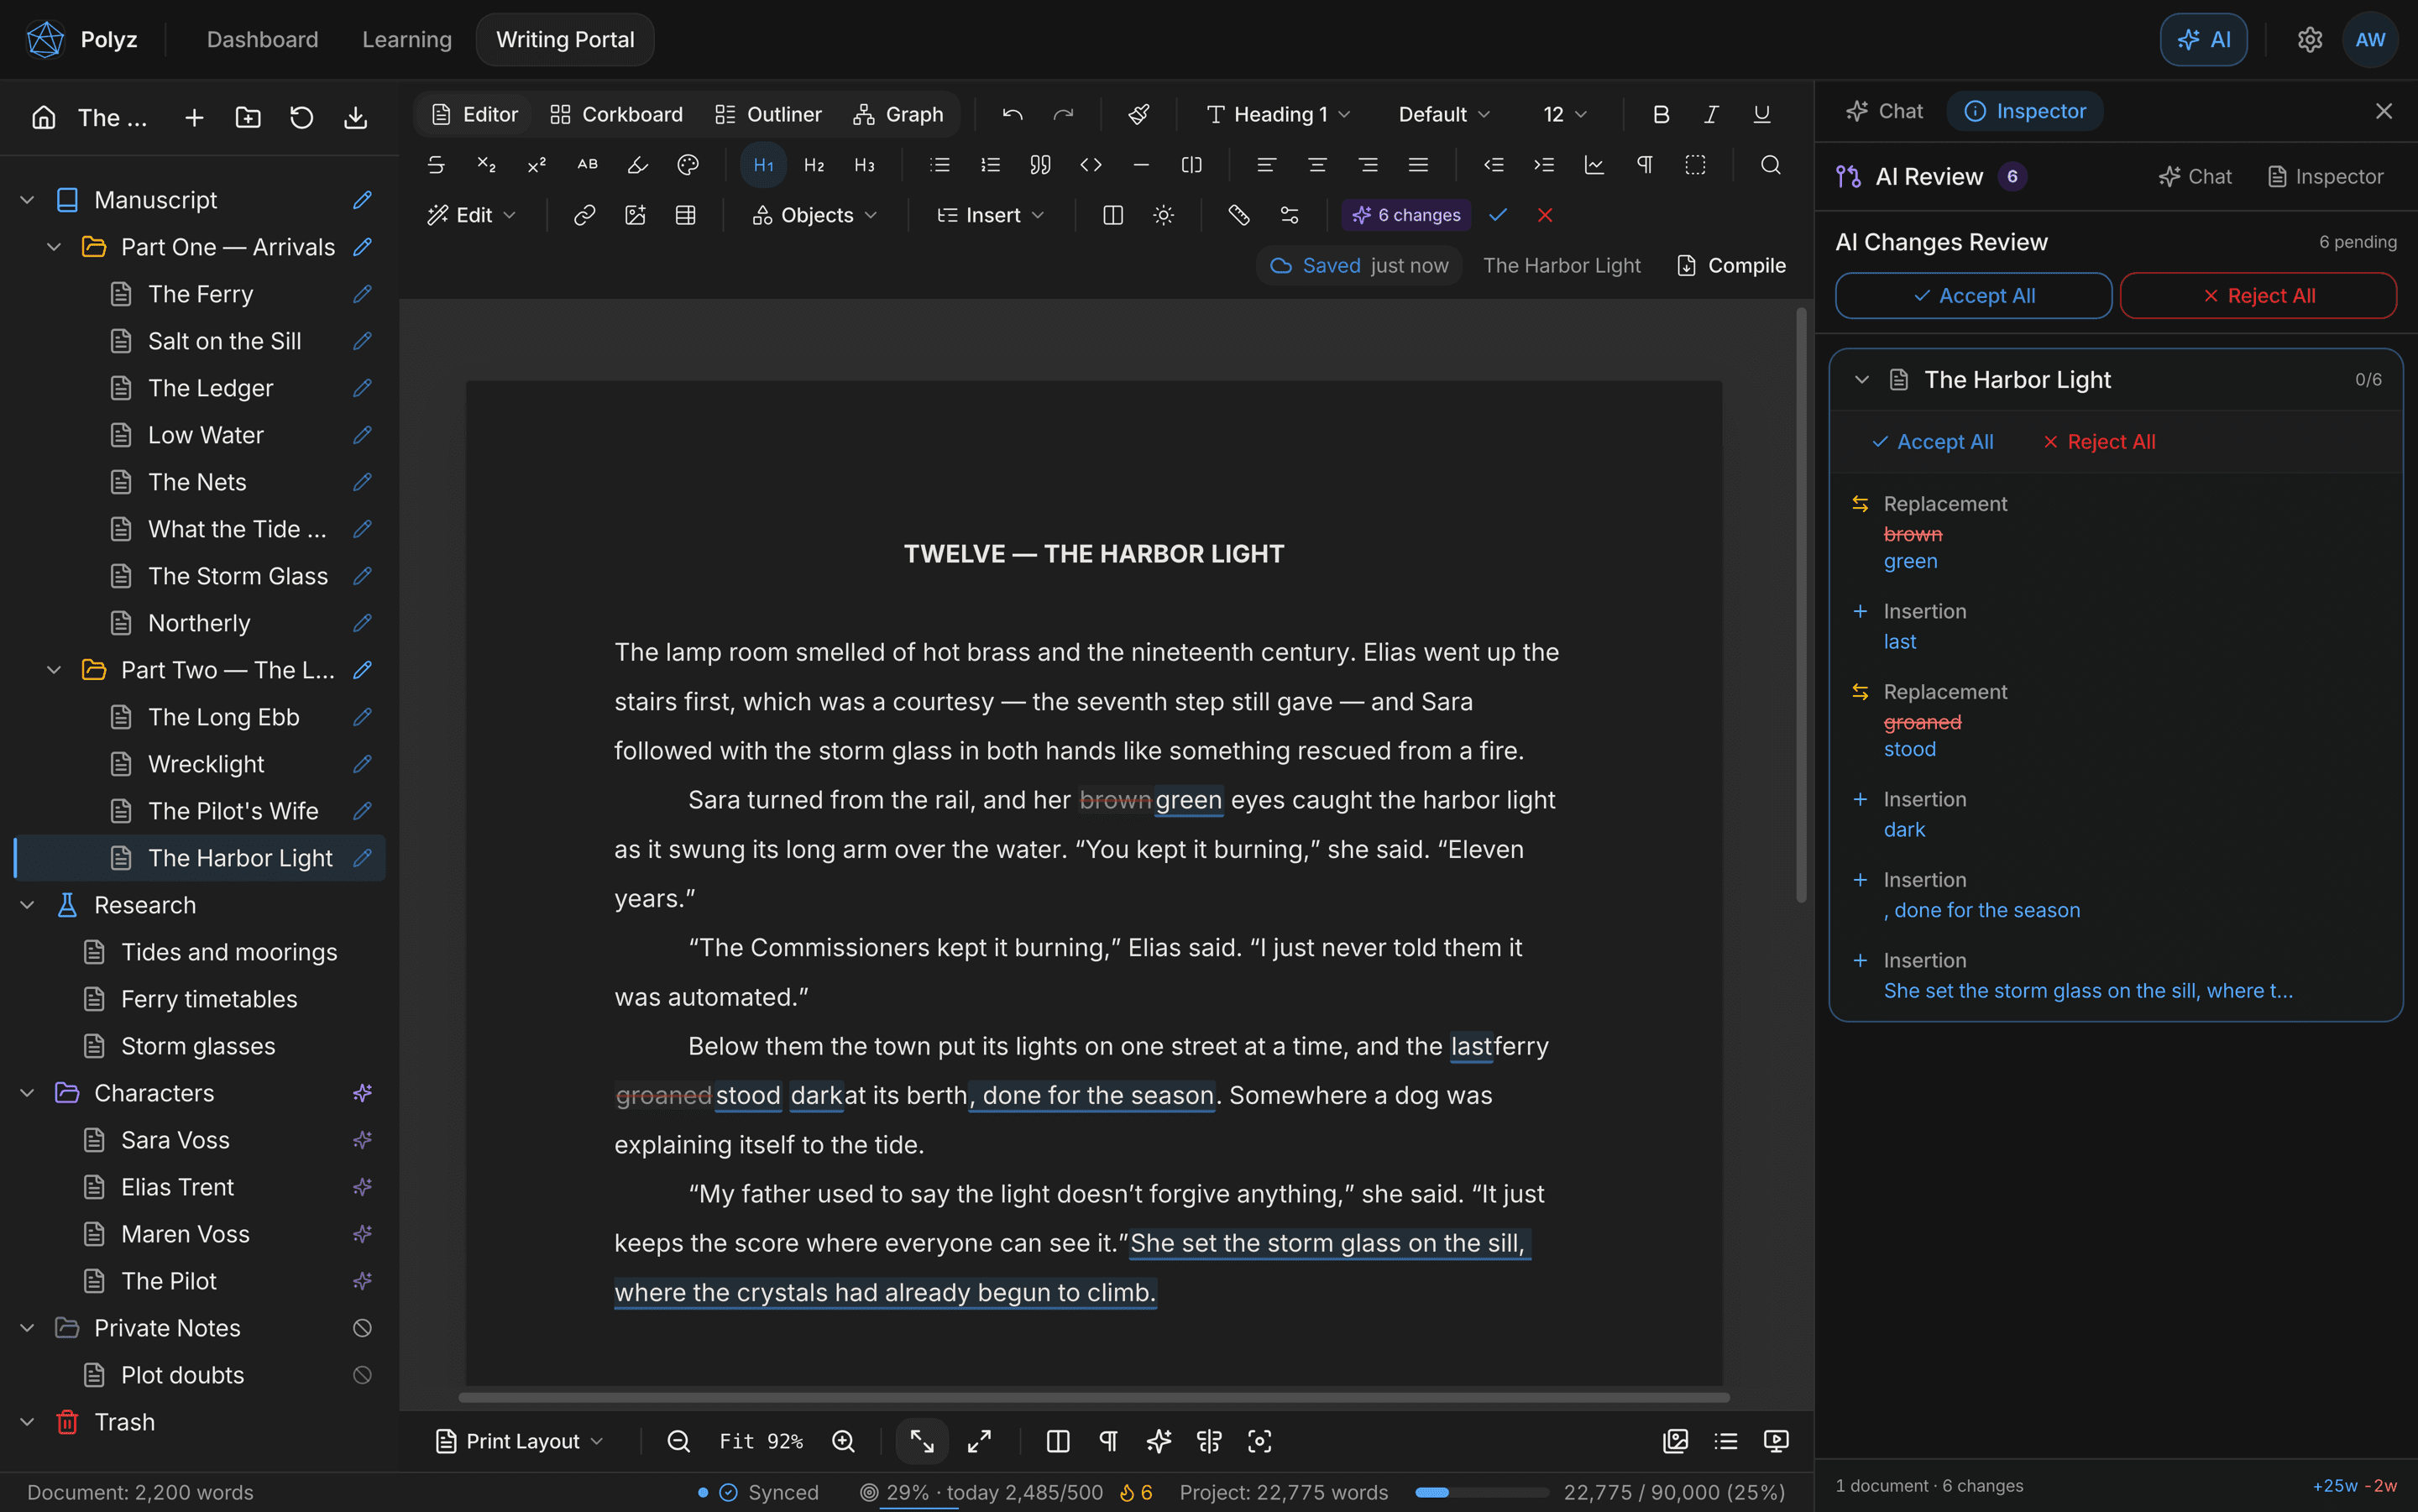Accept all changes with toolbar checkmark
The width and height of the screenshot is (2418, 1512).
1498,215
